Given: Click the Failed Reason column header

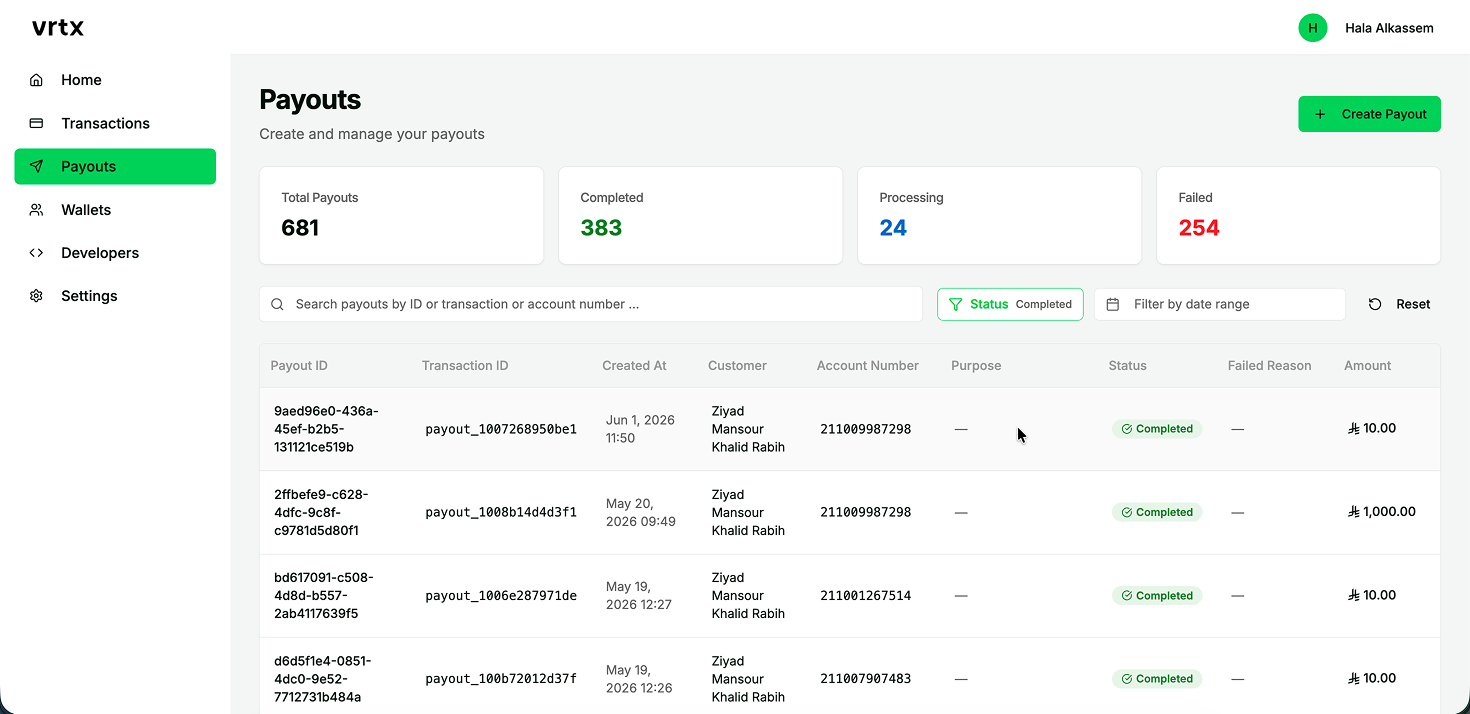Looking at the screenshot, I should tap(1269, 366).
